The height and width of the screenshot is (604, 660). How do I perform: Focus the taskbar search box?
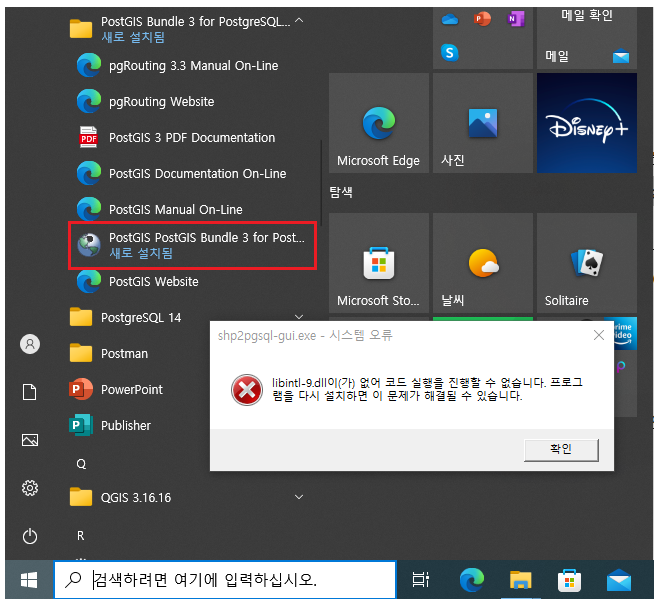225,580
